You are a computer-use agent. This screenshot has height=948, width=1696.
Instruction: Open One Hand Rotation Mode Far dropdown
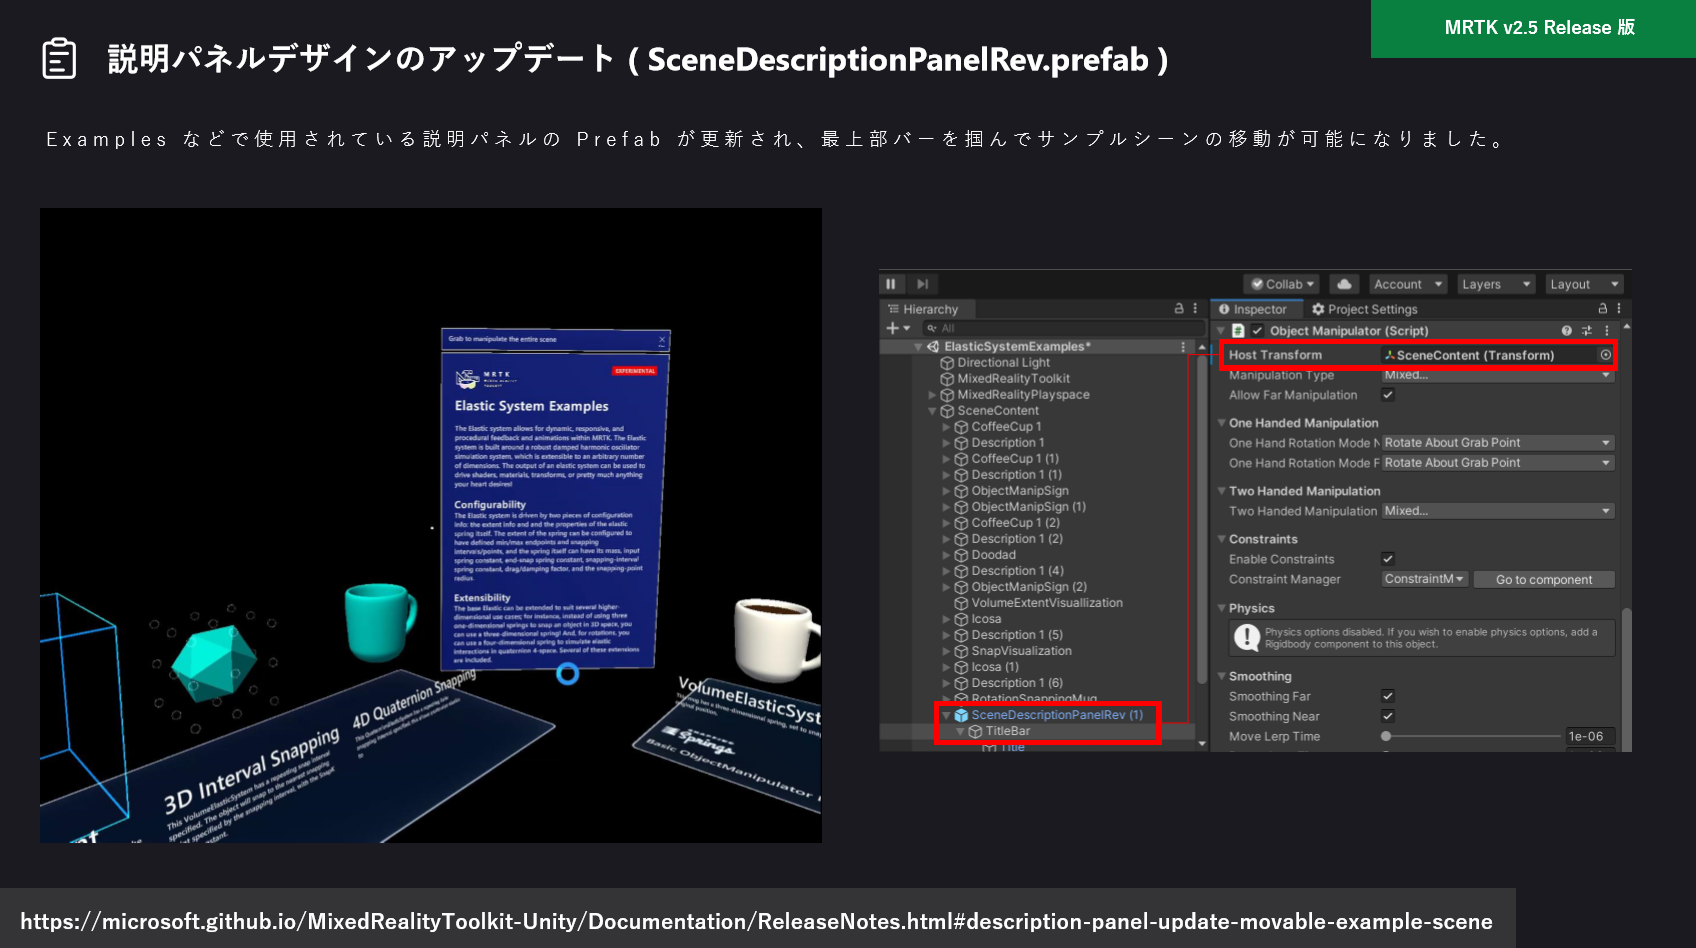(x=1498, y=463)
